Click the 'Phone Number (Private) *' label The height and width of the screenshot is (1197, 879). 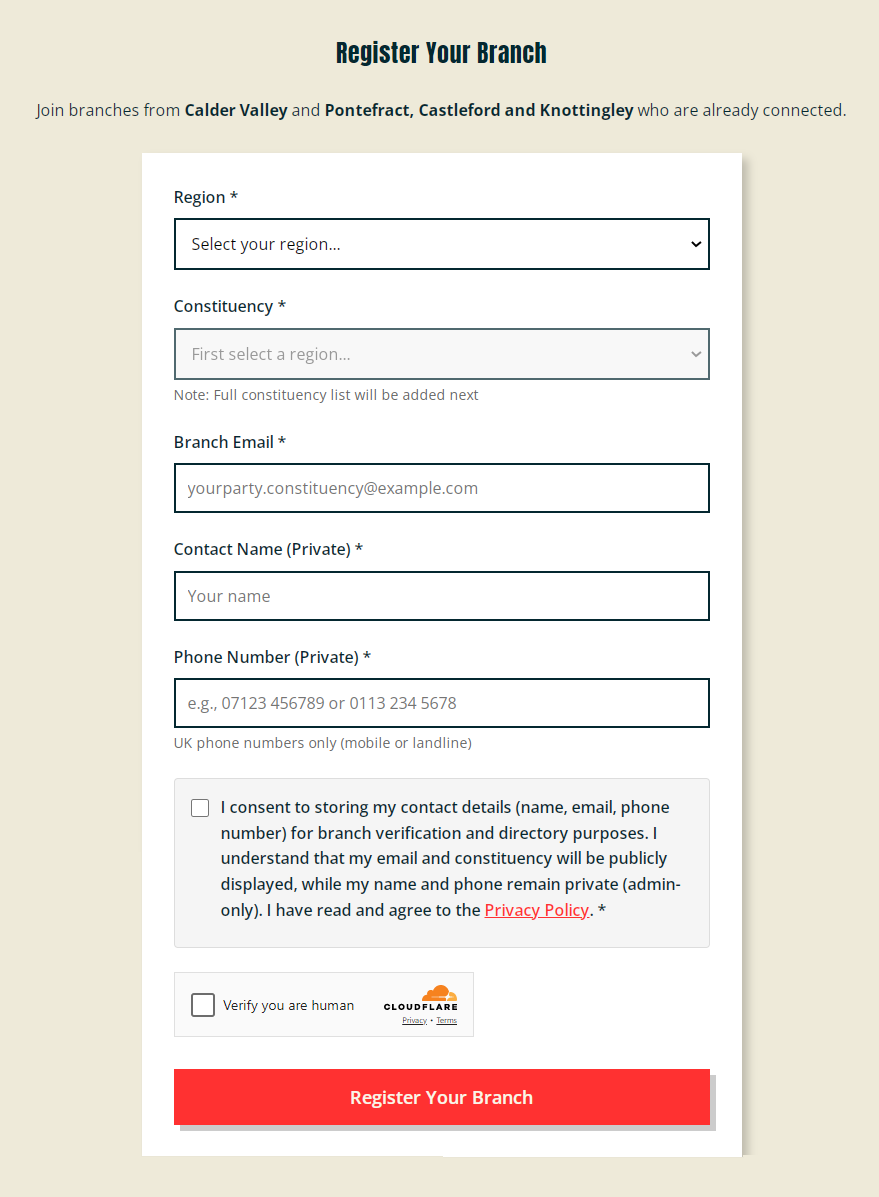272,657
